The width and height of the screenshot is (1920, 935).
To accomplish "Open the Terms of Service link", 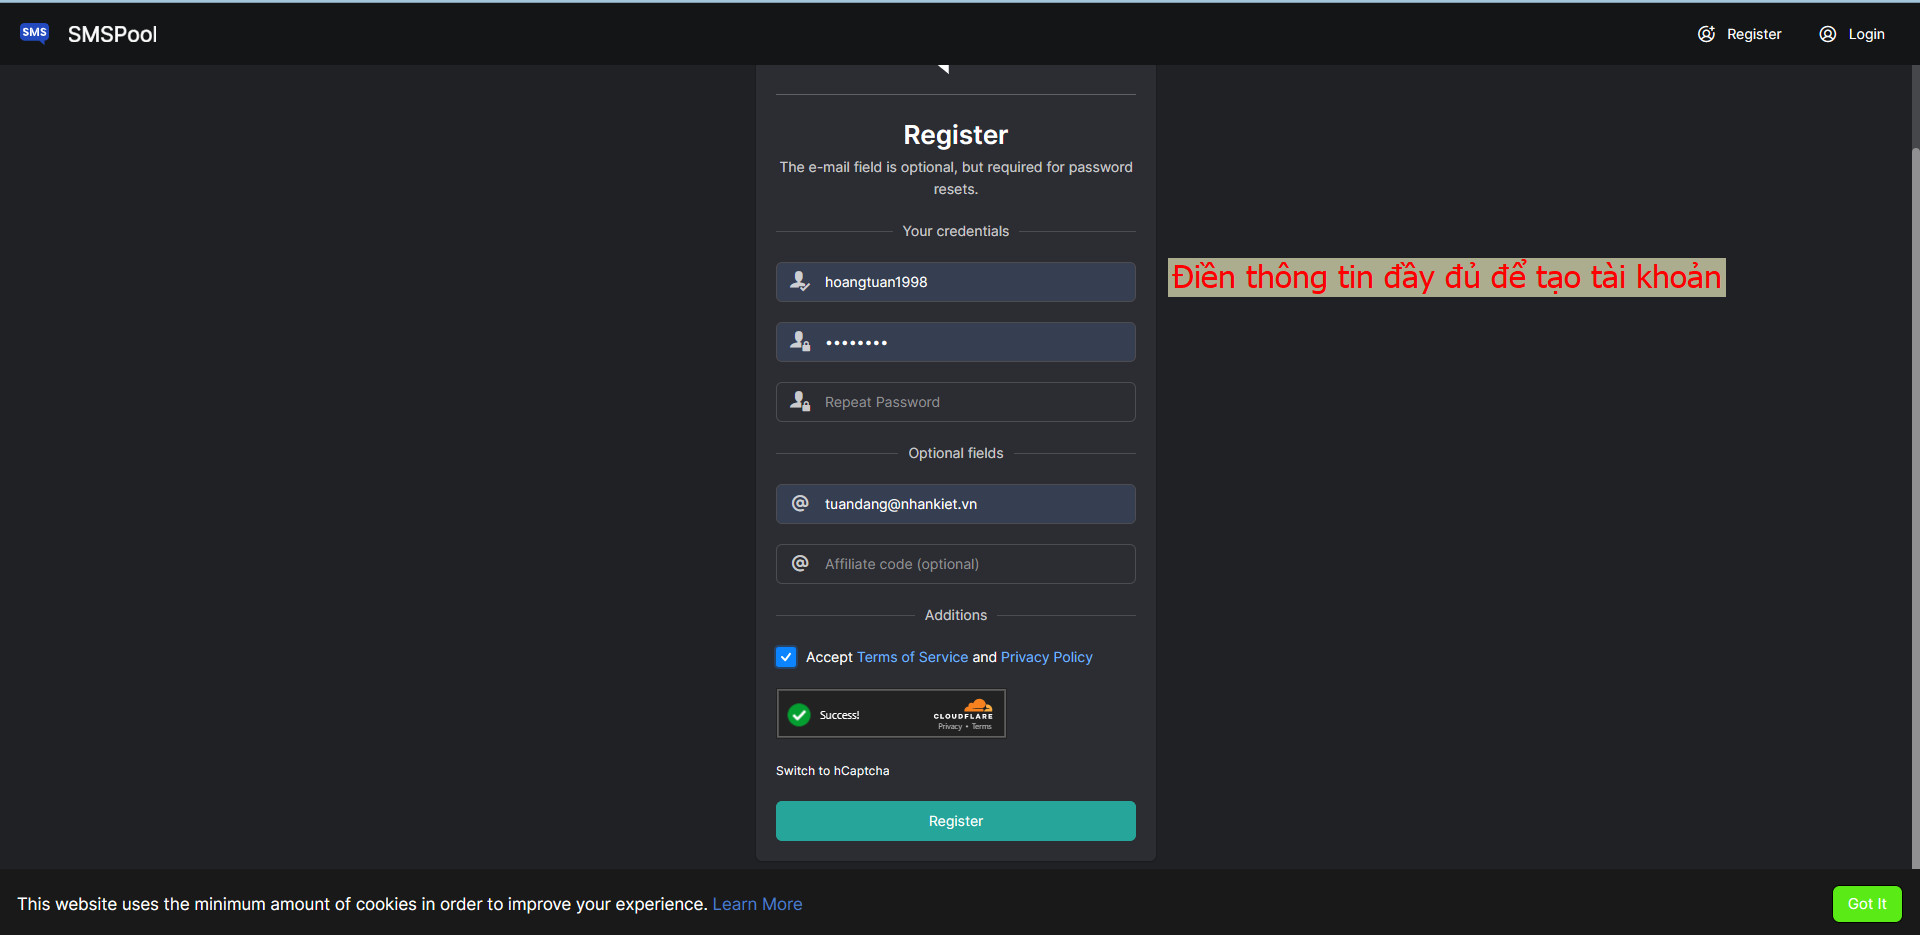I will click(912, 657).
